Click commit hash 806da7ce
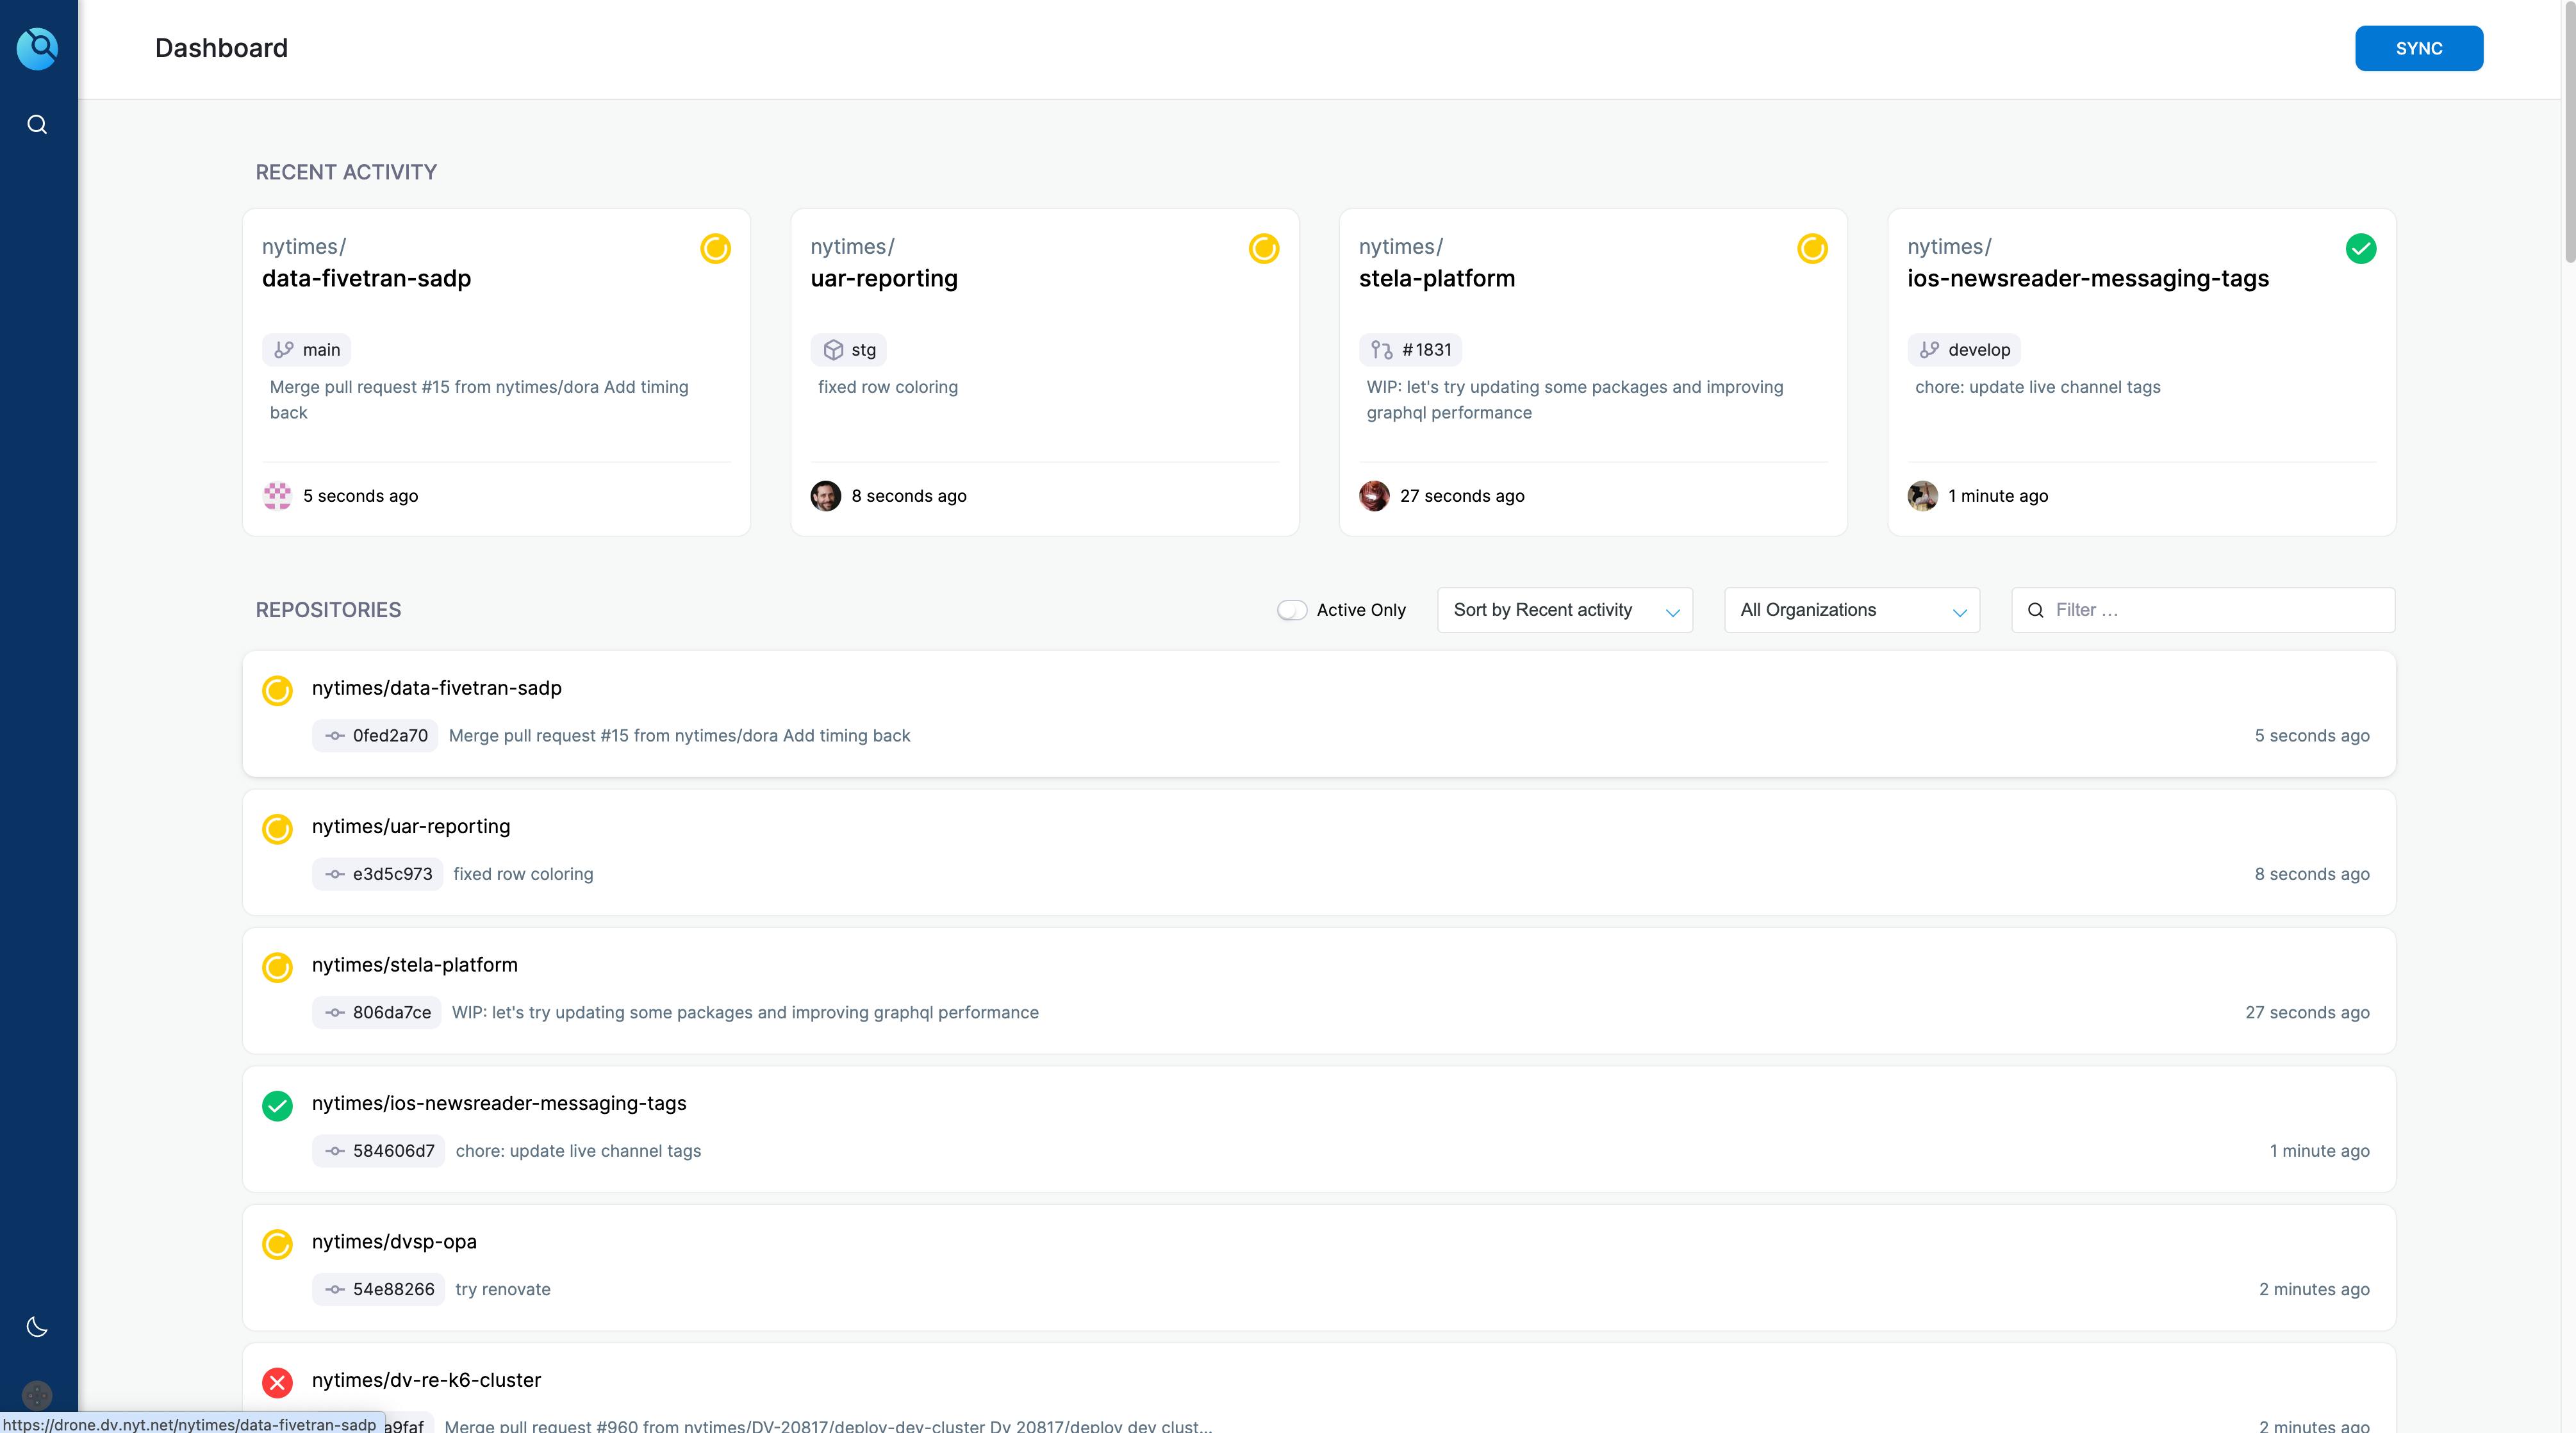 tap(392, 1013)
